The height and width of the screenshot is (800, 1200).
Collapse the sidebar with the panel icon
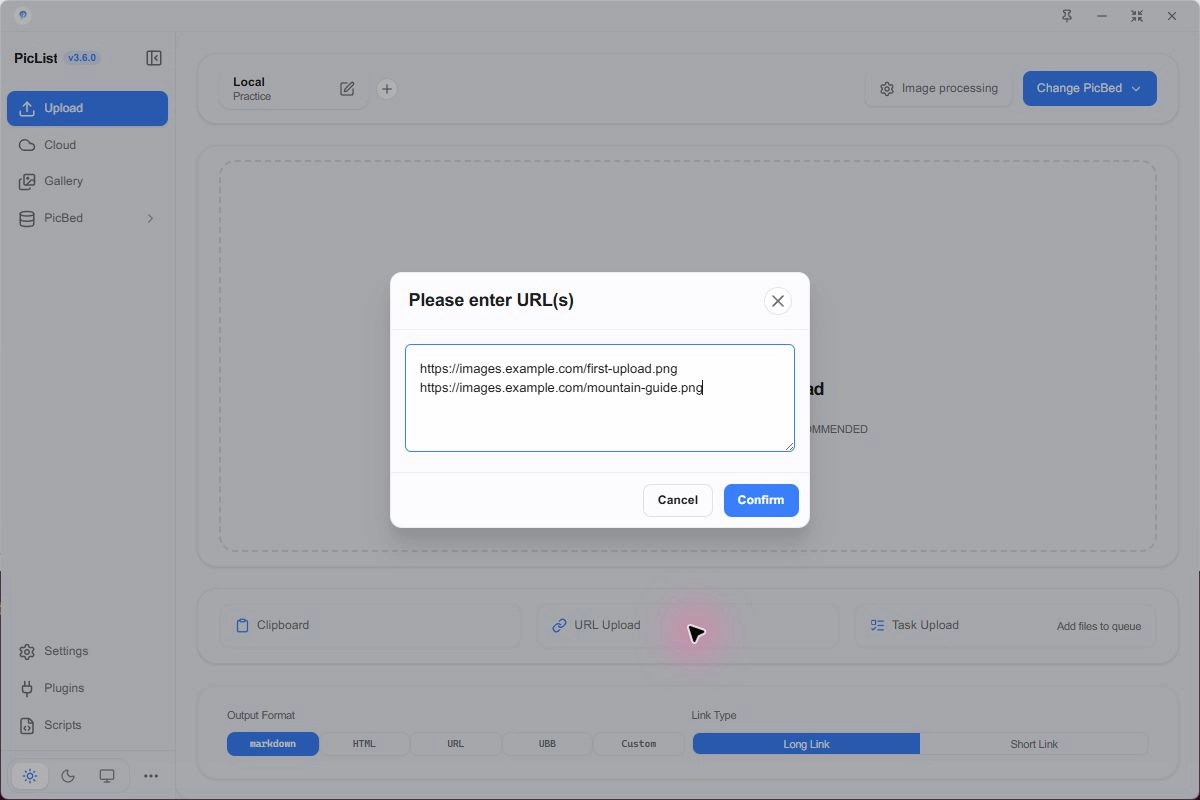coord(154,58)
